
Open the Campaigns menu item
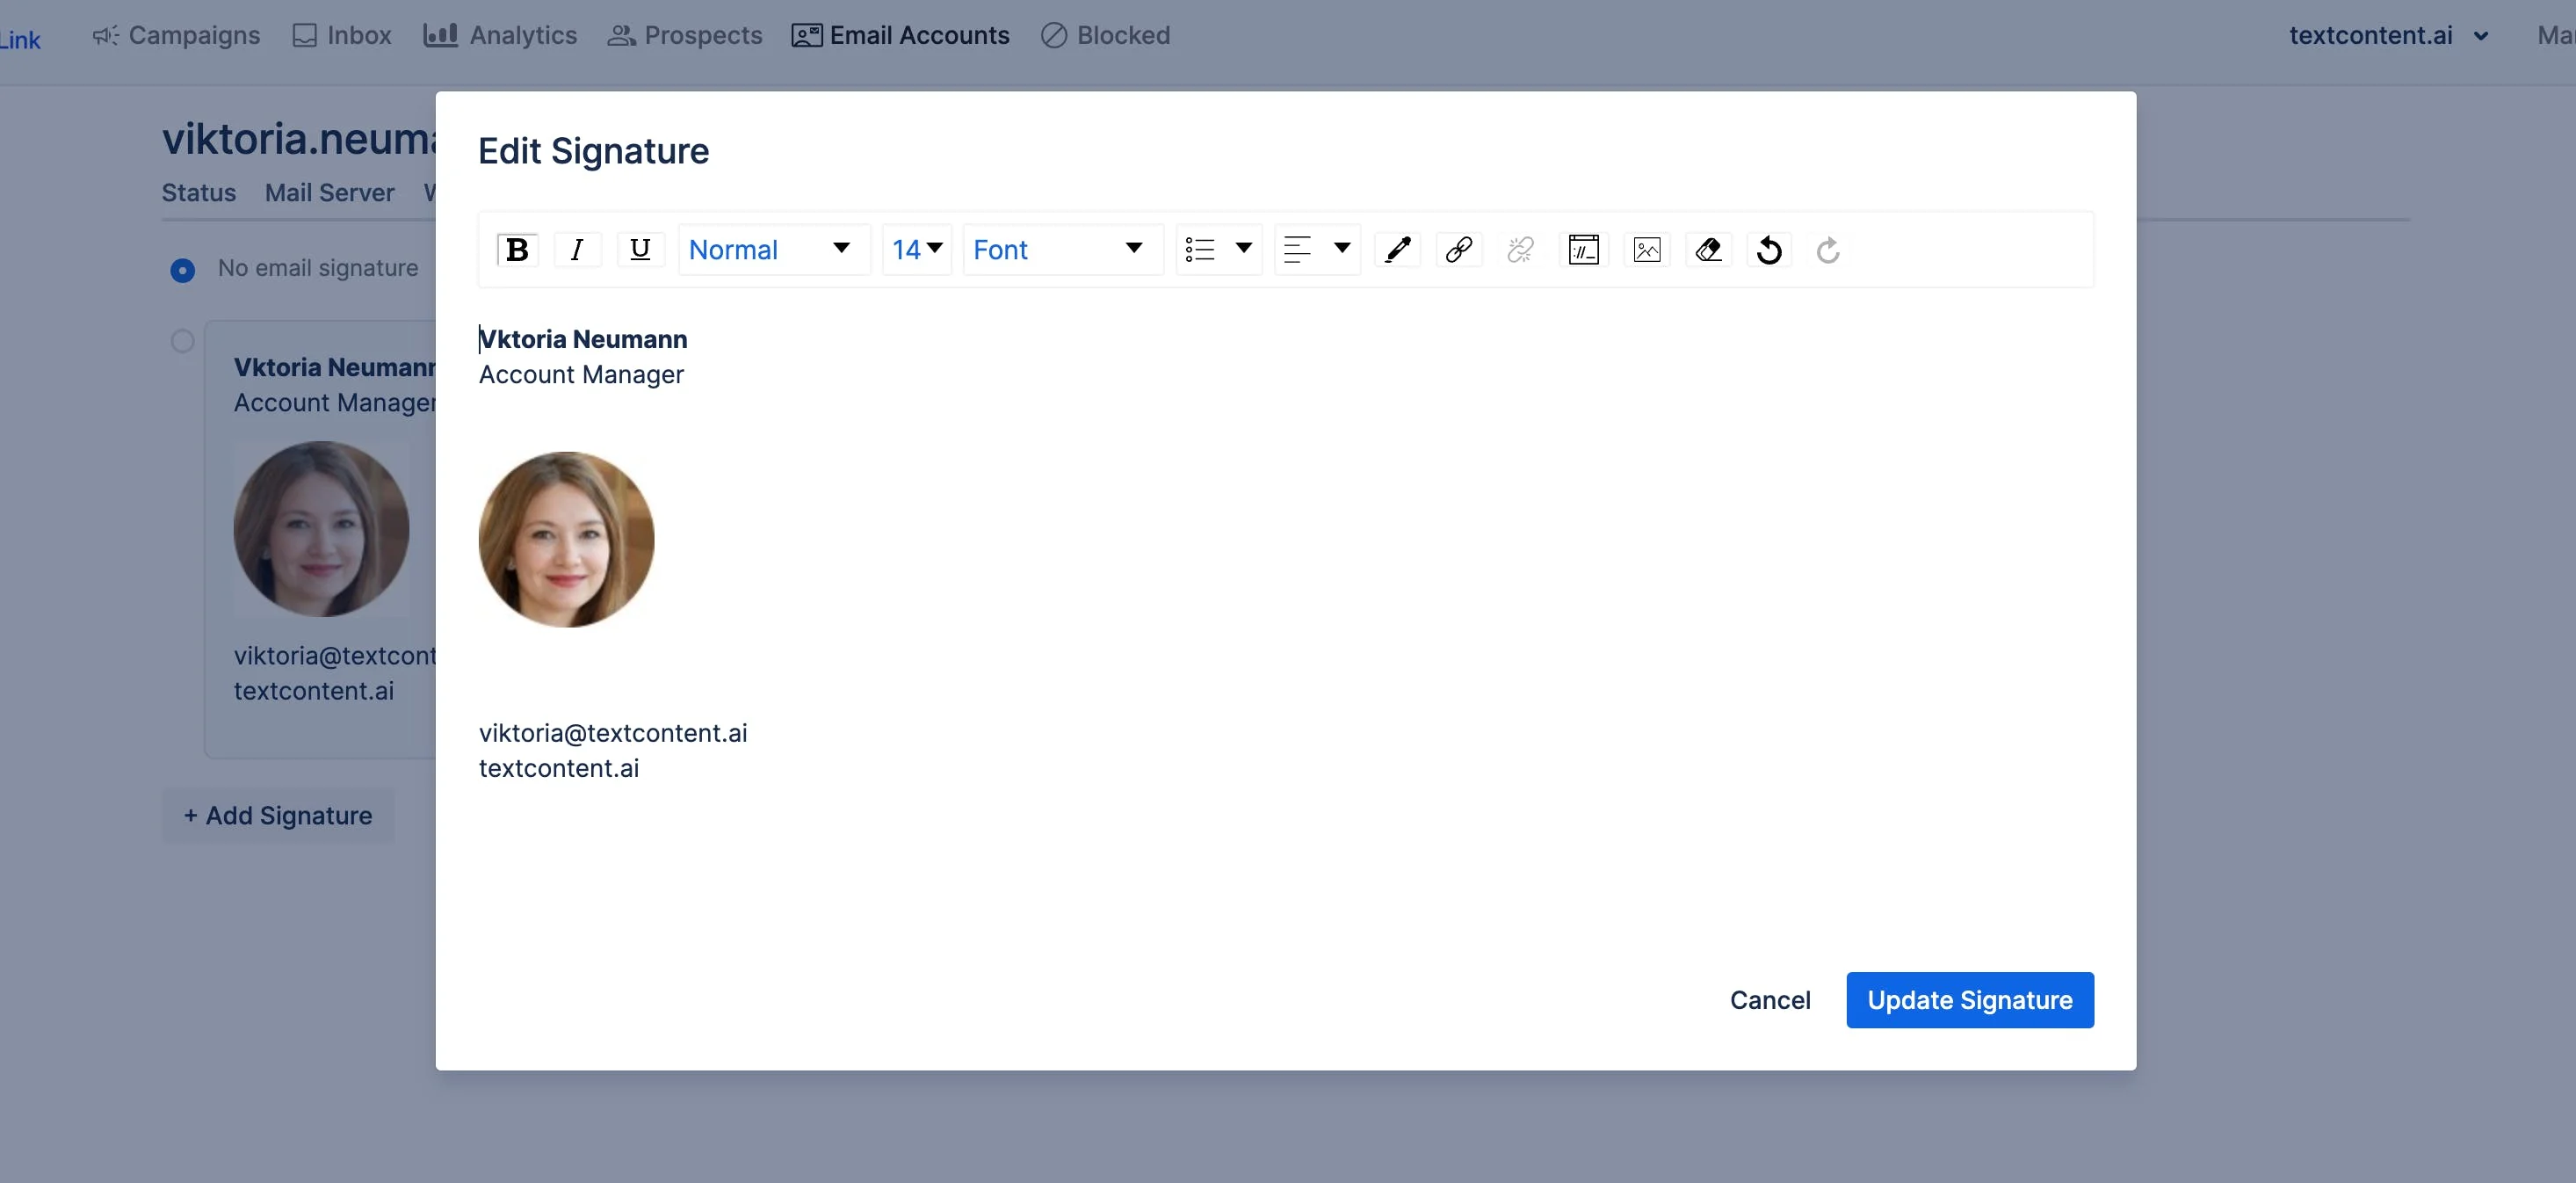[176, 35]
